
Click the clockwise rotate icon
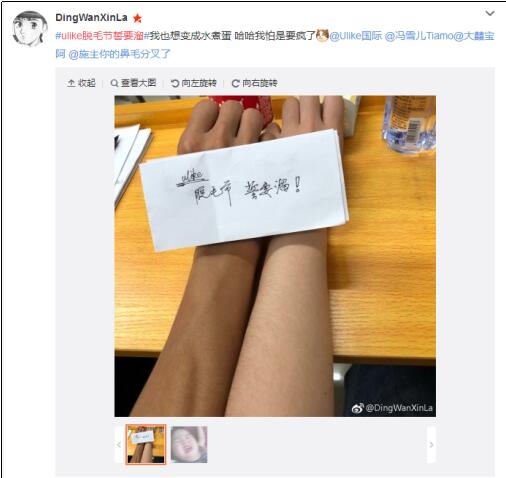click(236, 83)
